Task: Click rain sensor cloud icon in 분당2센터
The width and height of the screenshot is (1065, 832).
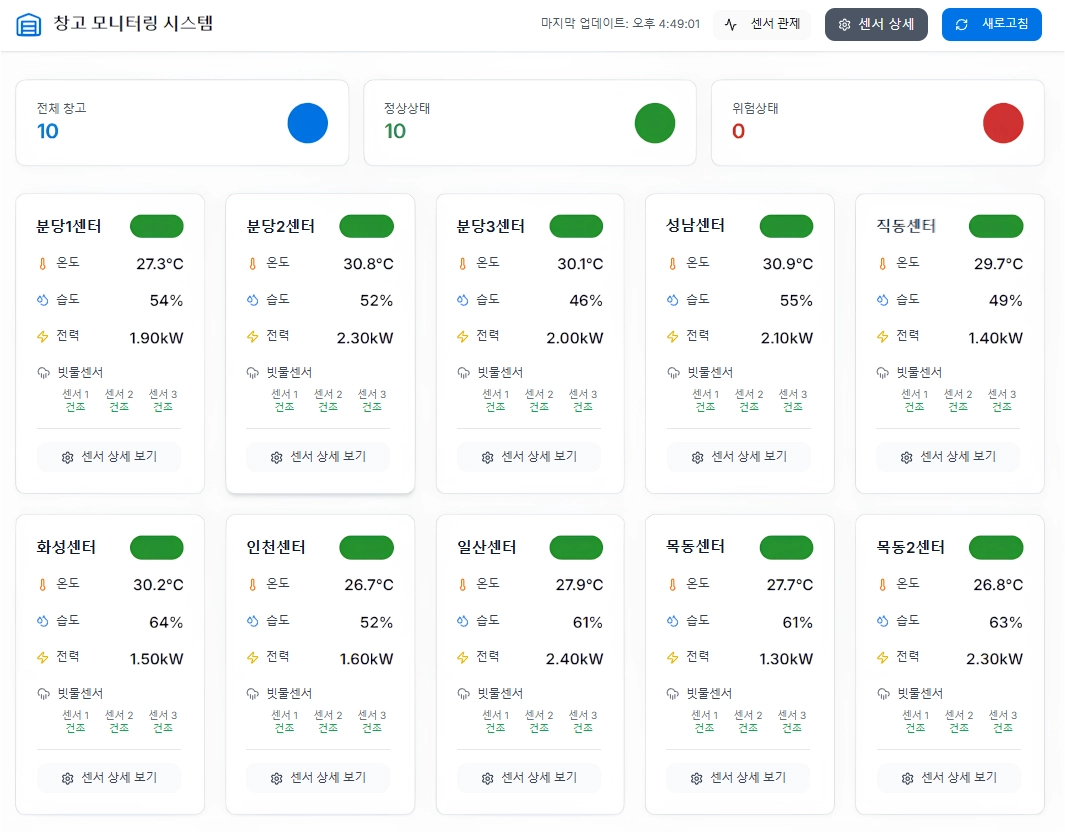Action: click(x=253, y=372)
